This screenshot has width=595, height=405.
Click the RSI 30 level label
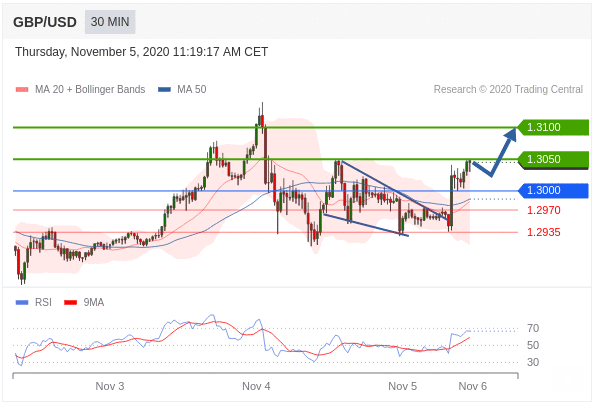click(533, 362)
